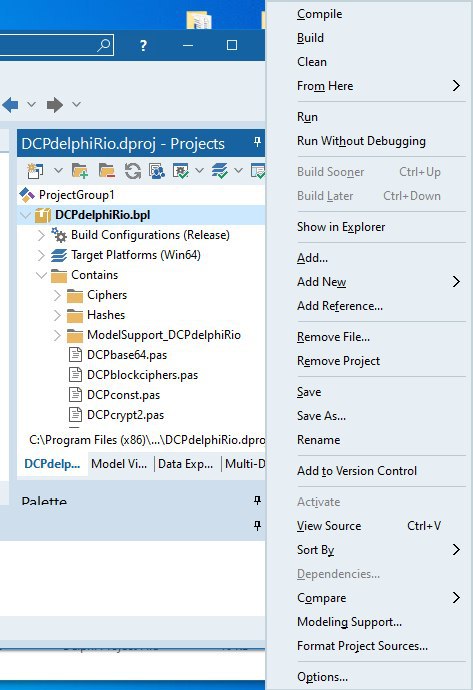Screen dimensions: 473x690
Task: Open the help question mark icon
Action: pos(143,45)
